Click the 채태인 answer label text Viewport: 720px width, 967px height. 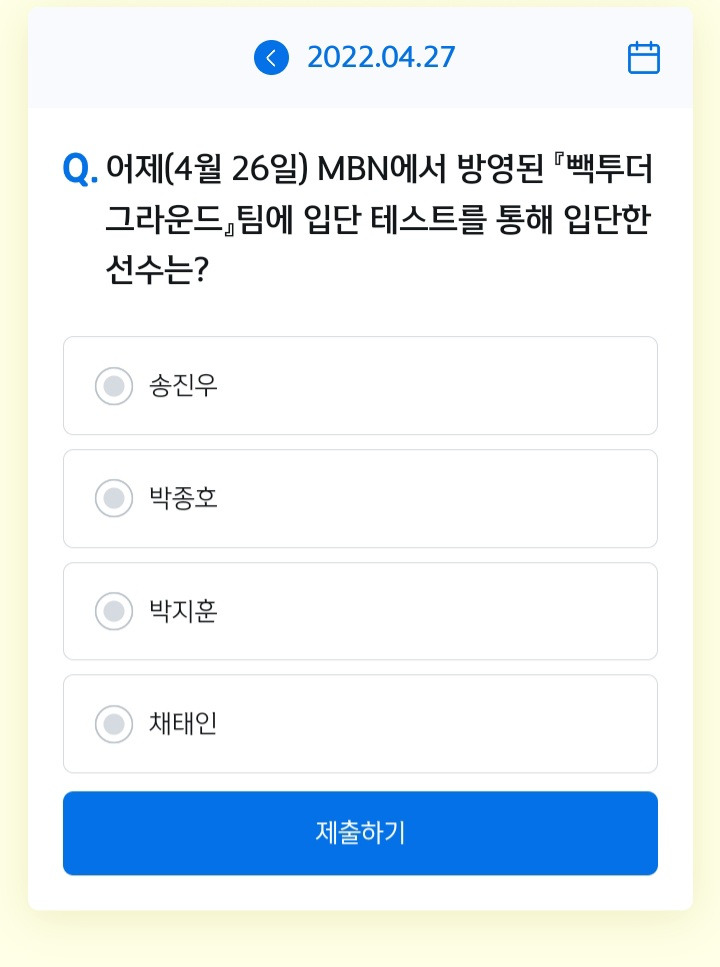point(183,724)
